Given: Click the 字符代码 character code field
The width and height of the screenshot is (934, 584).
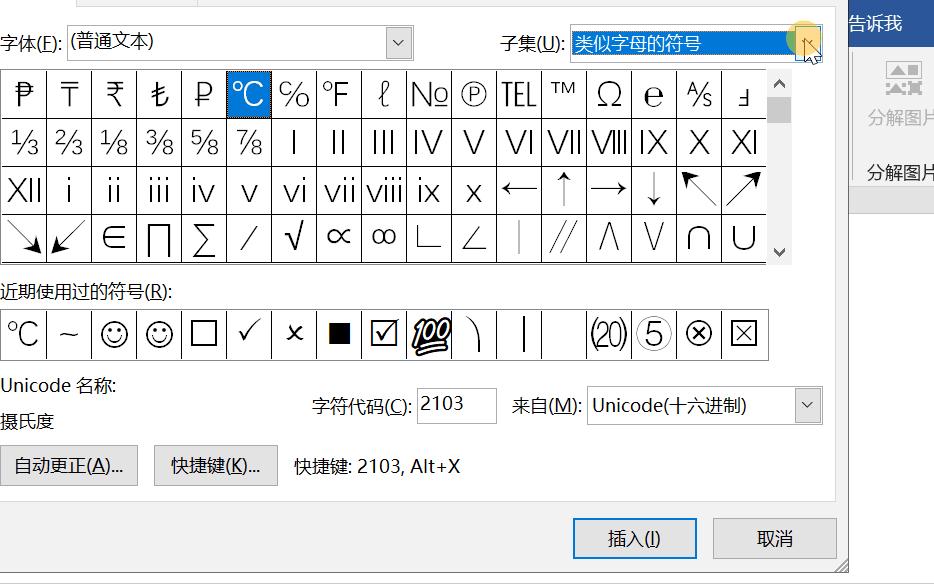Looking at the screenshot, I should [x=456, y=405].
